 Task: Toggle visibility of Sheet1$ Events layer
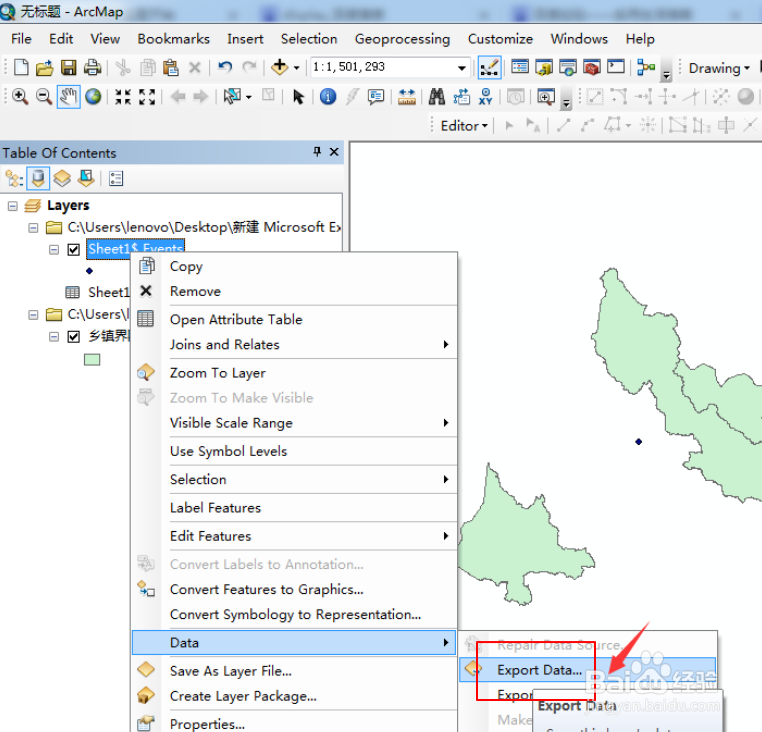73,249
